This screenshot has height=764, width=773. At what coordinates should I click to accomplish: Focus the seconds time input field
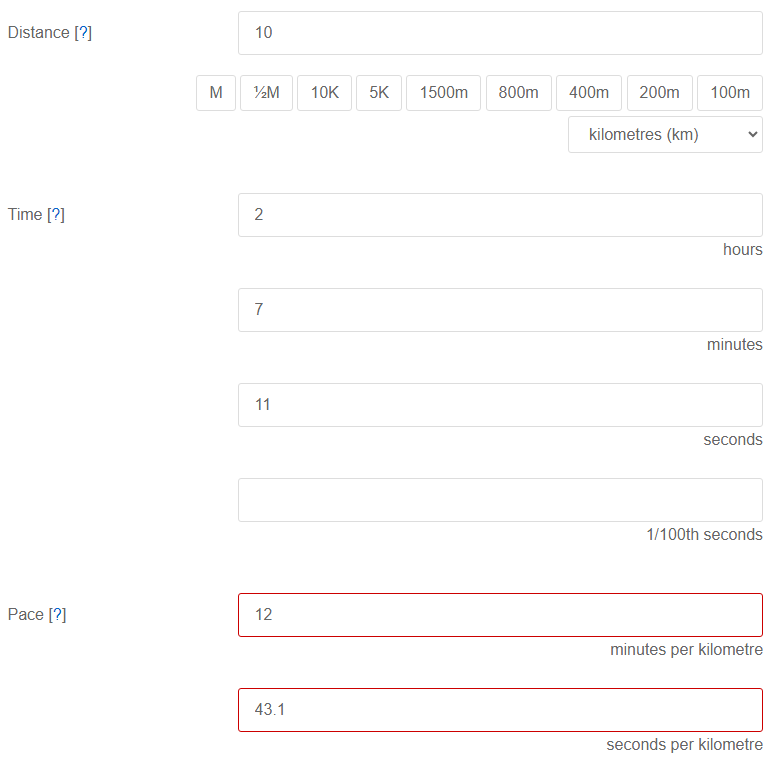coord(500,405)
